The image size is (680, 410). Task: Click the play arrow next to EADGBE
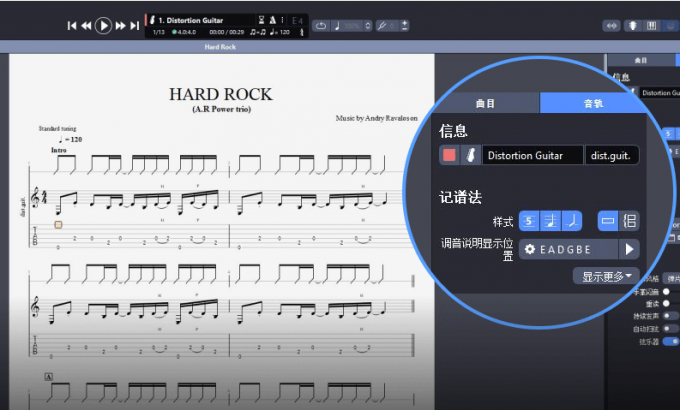tap(629, 249)
